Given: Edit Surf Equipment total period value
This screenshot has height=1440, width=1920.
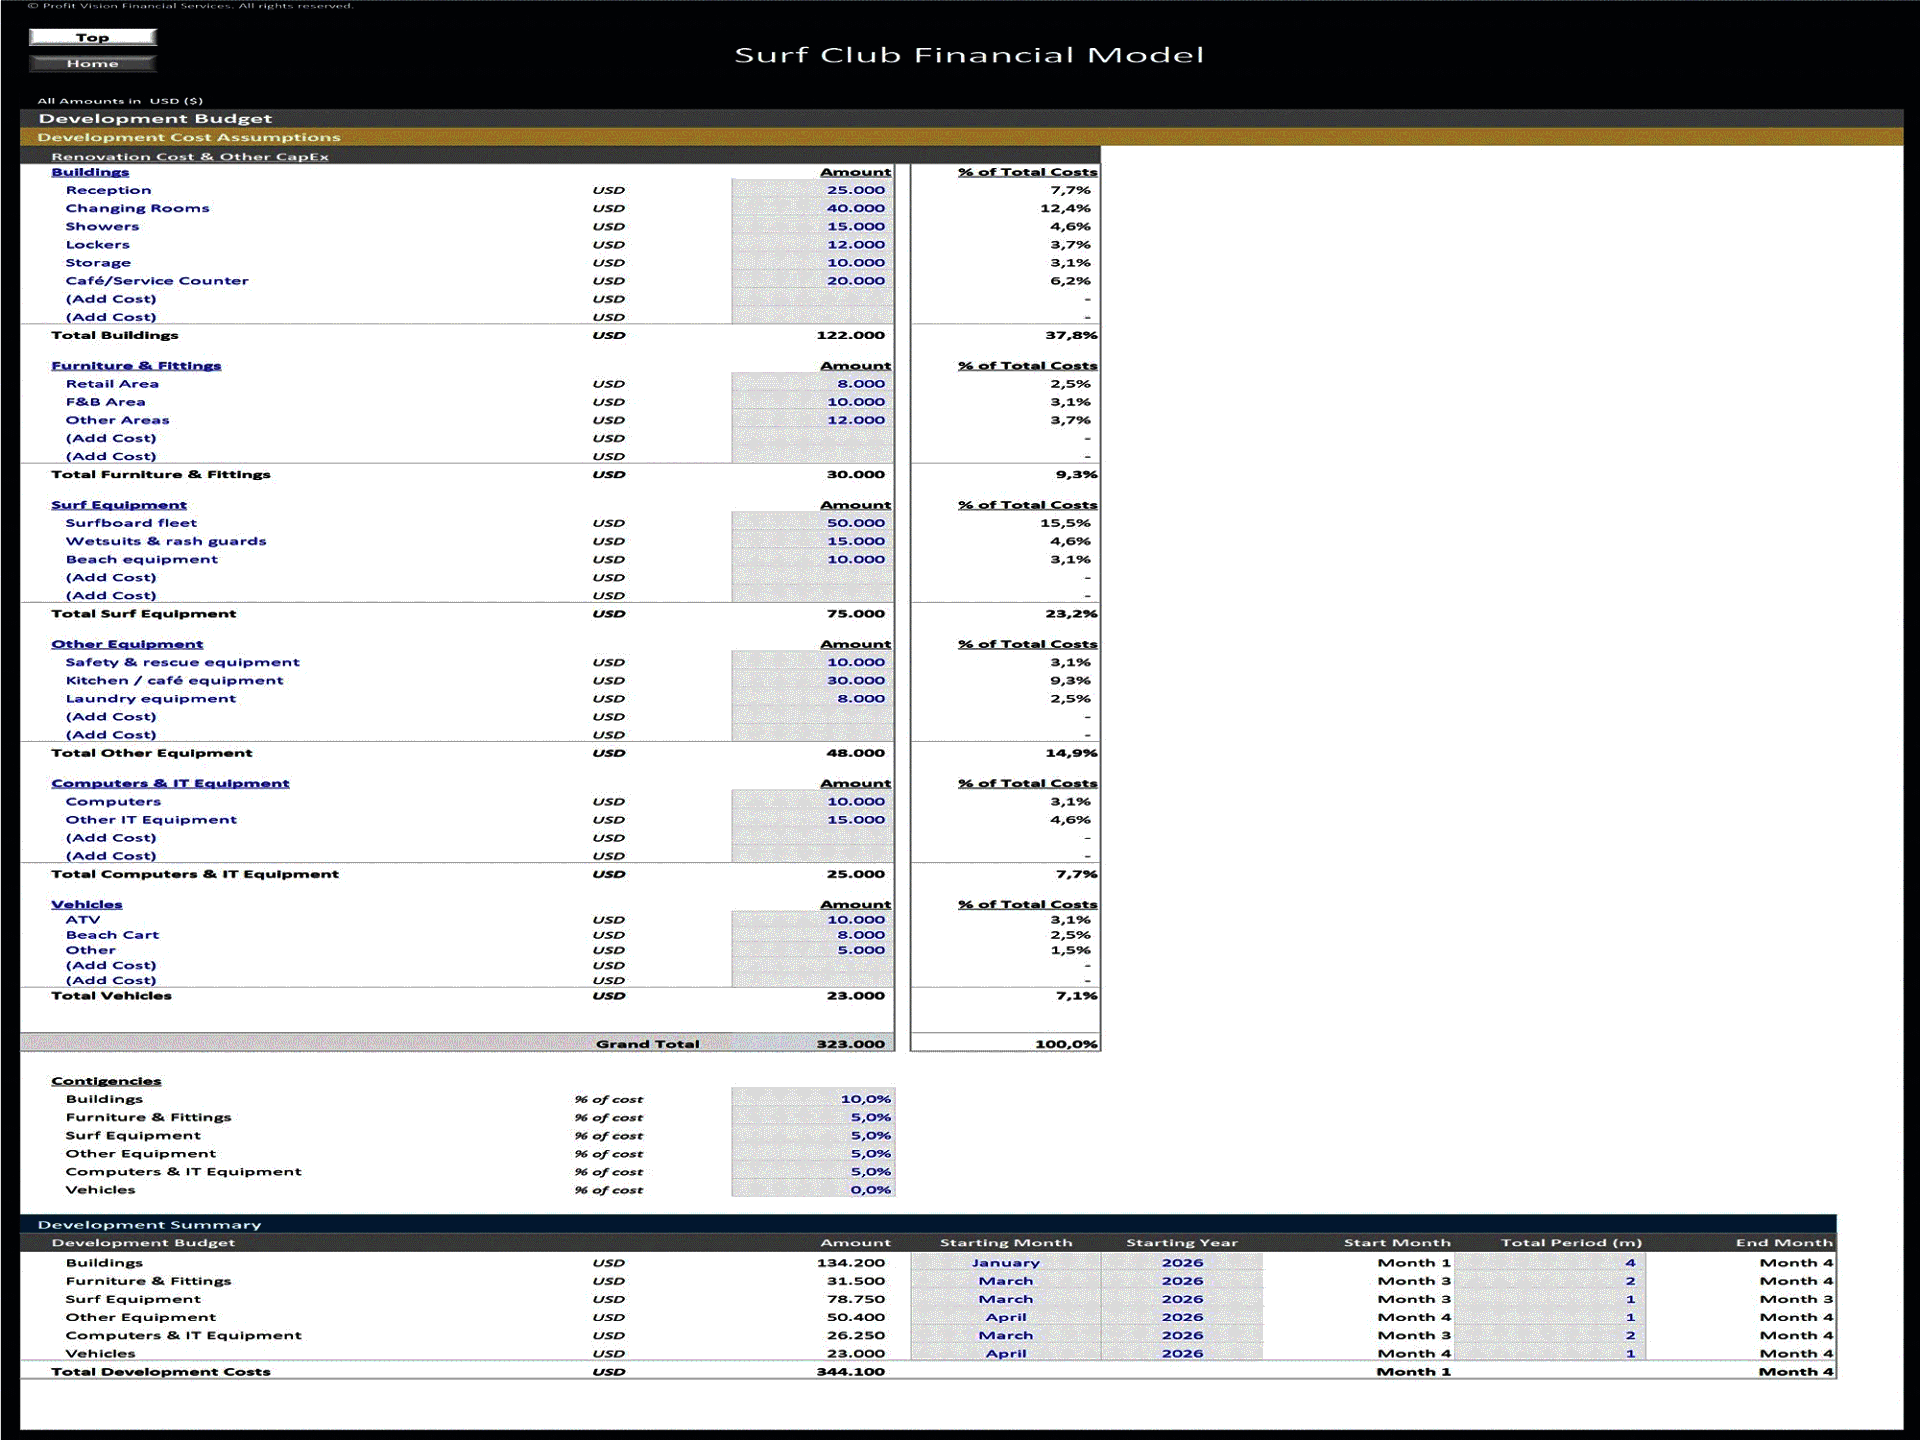Looking at the screenshot, I should coord(1550,1299).
